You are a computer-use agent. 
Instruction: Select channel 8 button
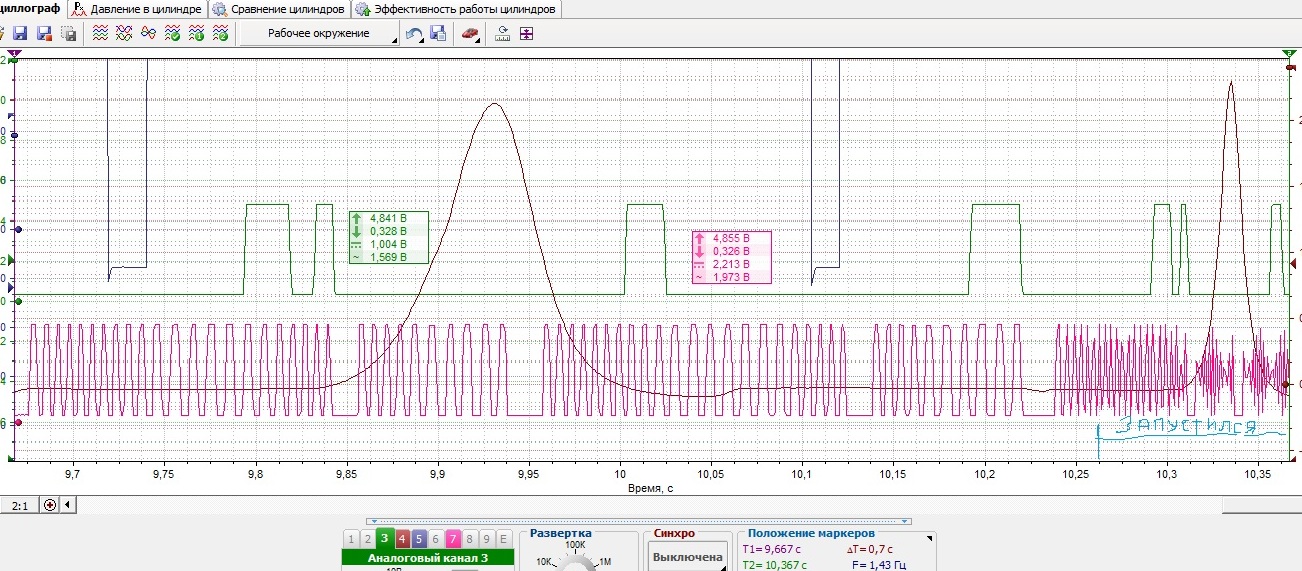[470, 539]
